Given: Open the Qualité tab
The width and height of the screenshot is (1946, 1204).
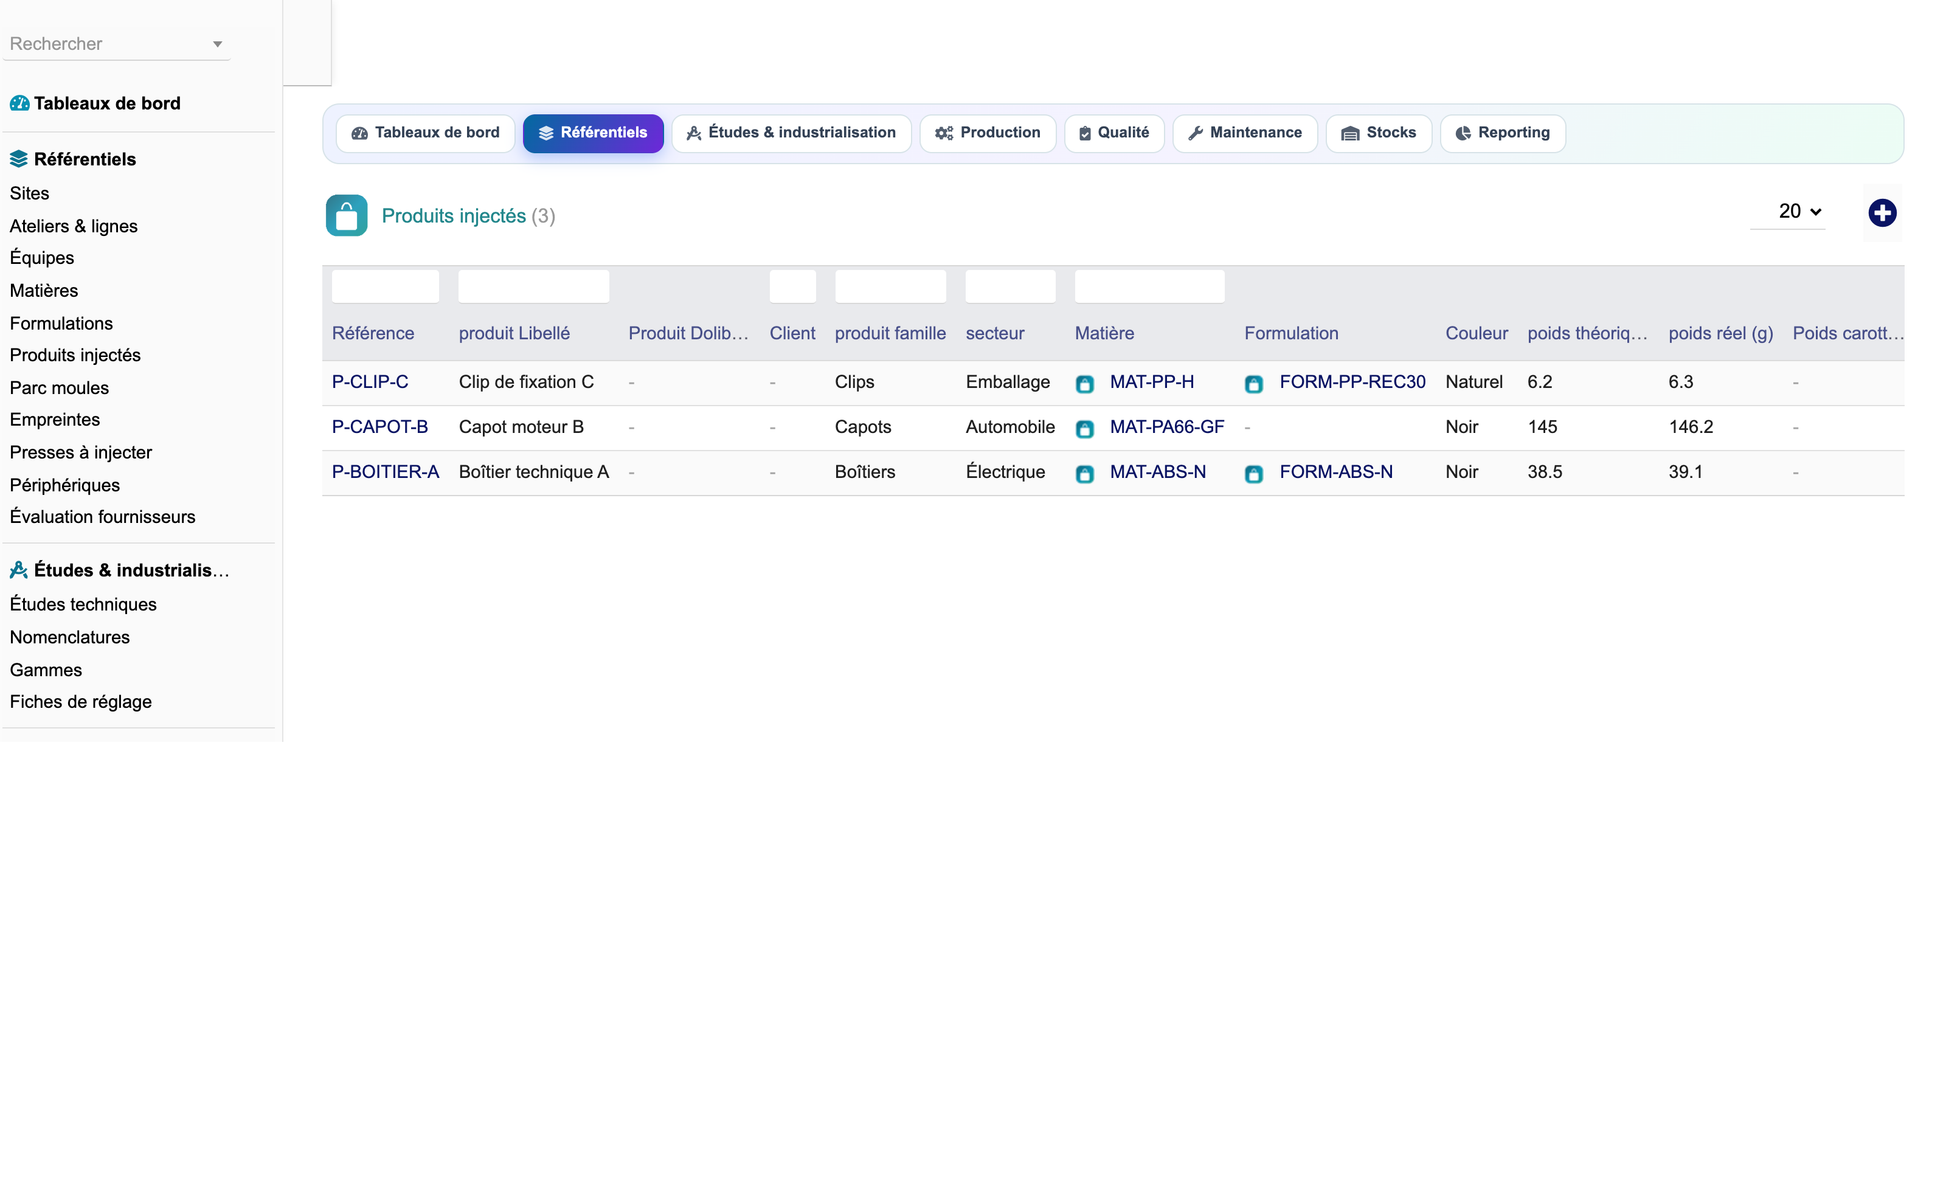Looking at the screenshot, I should pyautogui.click(x=1114, y=133).
